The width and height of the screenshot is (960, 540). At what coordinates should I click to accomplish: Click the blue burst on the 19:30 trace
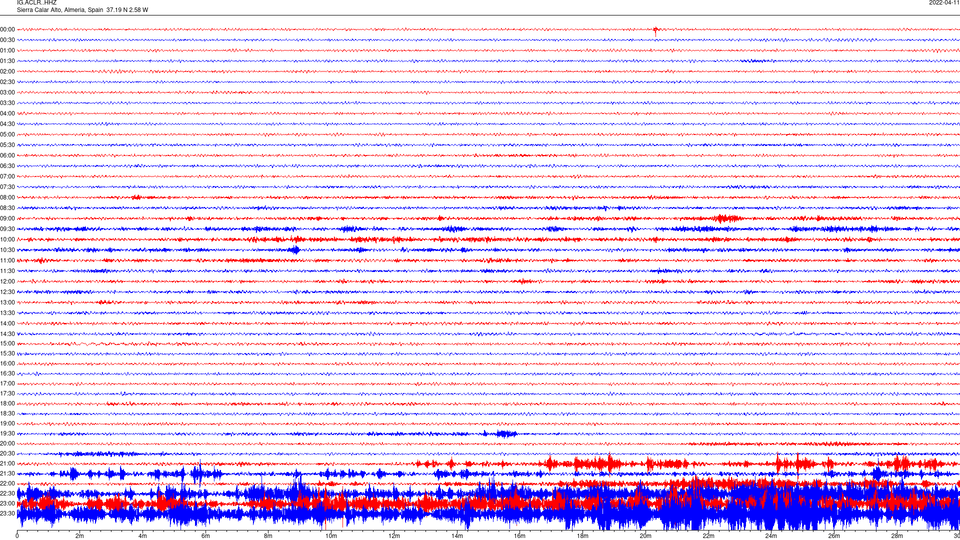coord(504,433)
